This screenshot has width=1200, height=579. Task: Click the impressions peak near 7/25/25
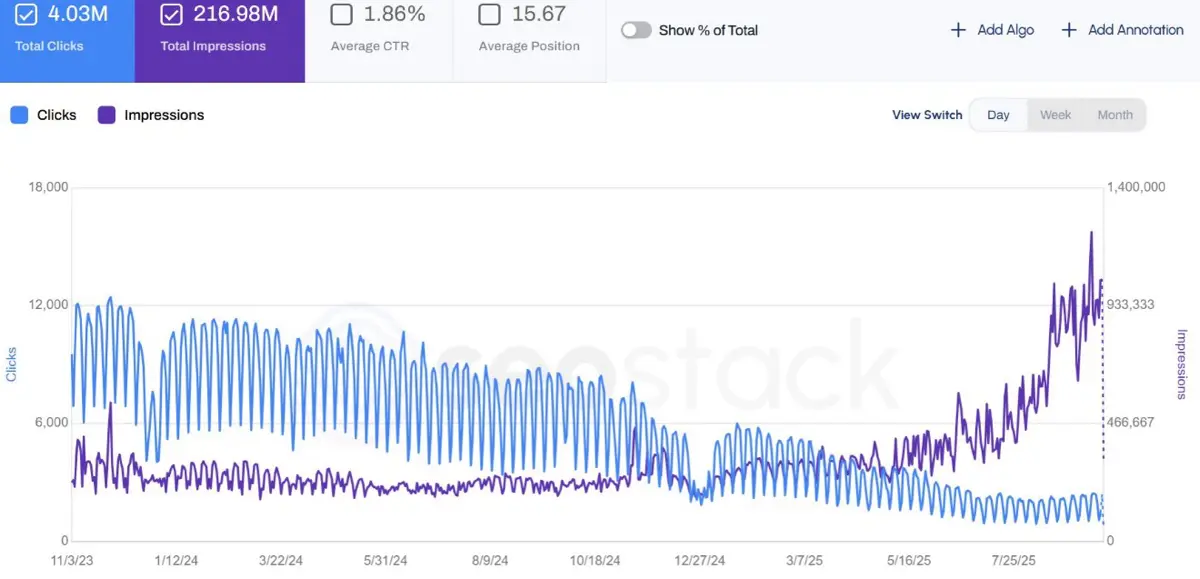1091,232
